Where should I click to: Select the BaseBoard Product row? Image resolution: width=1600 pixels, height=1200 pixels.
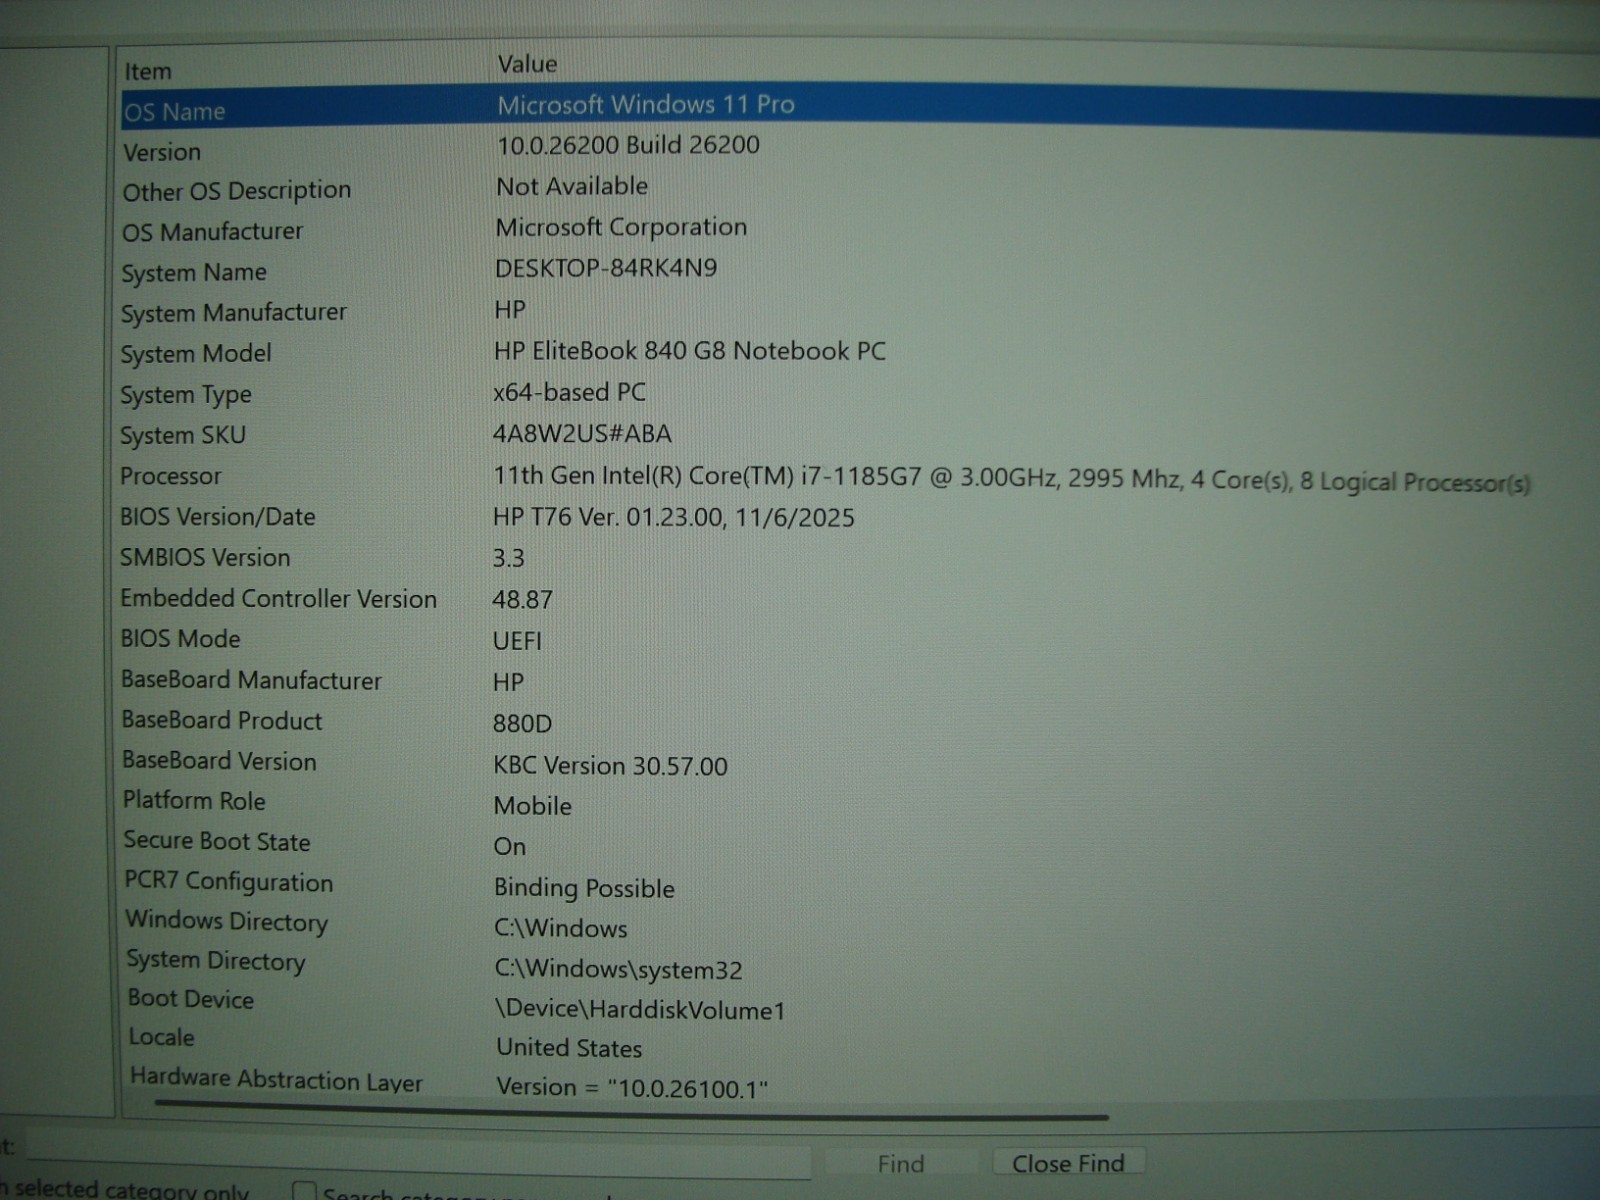pos(858,722)
